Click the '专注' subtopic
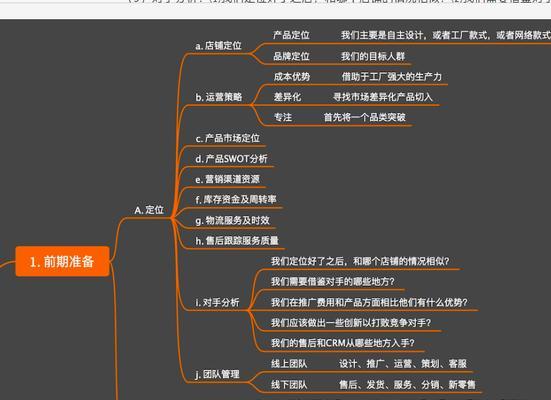The image size is (551, 400). click(283, 117)
